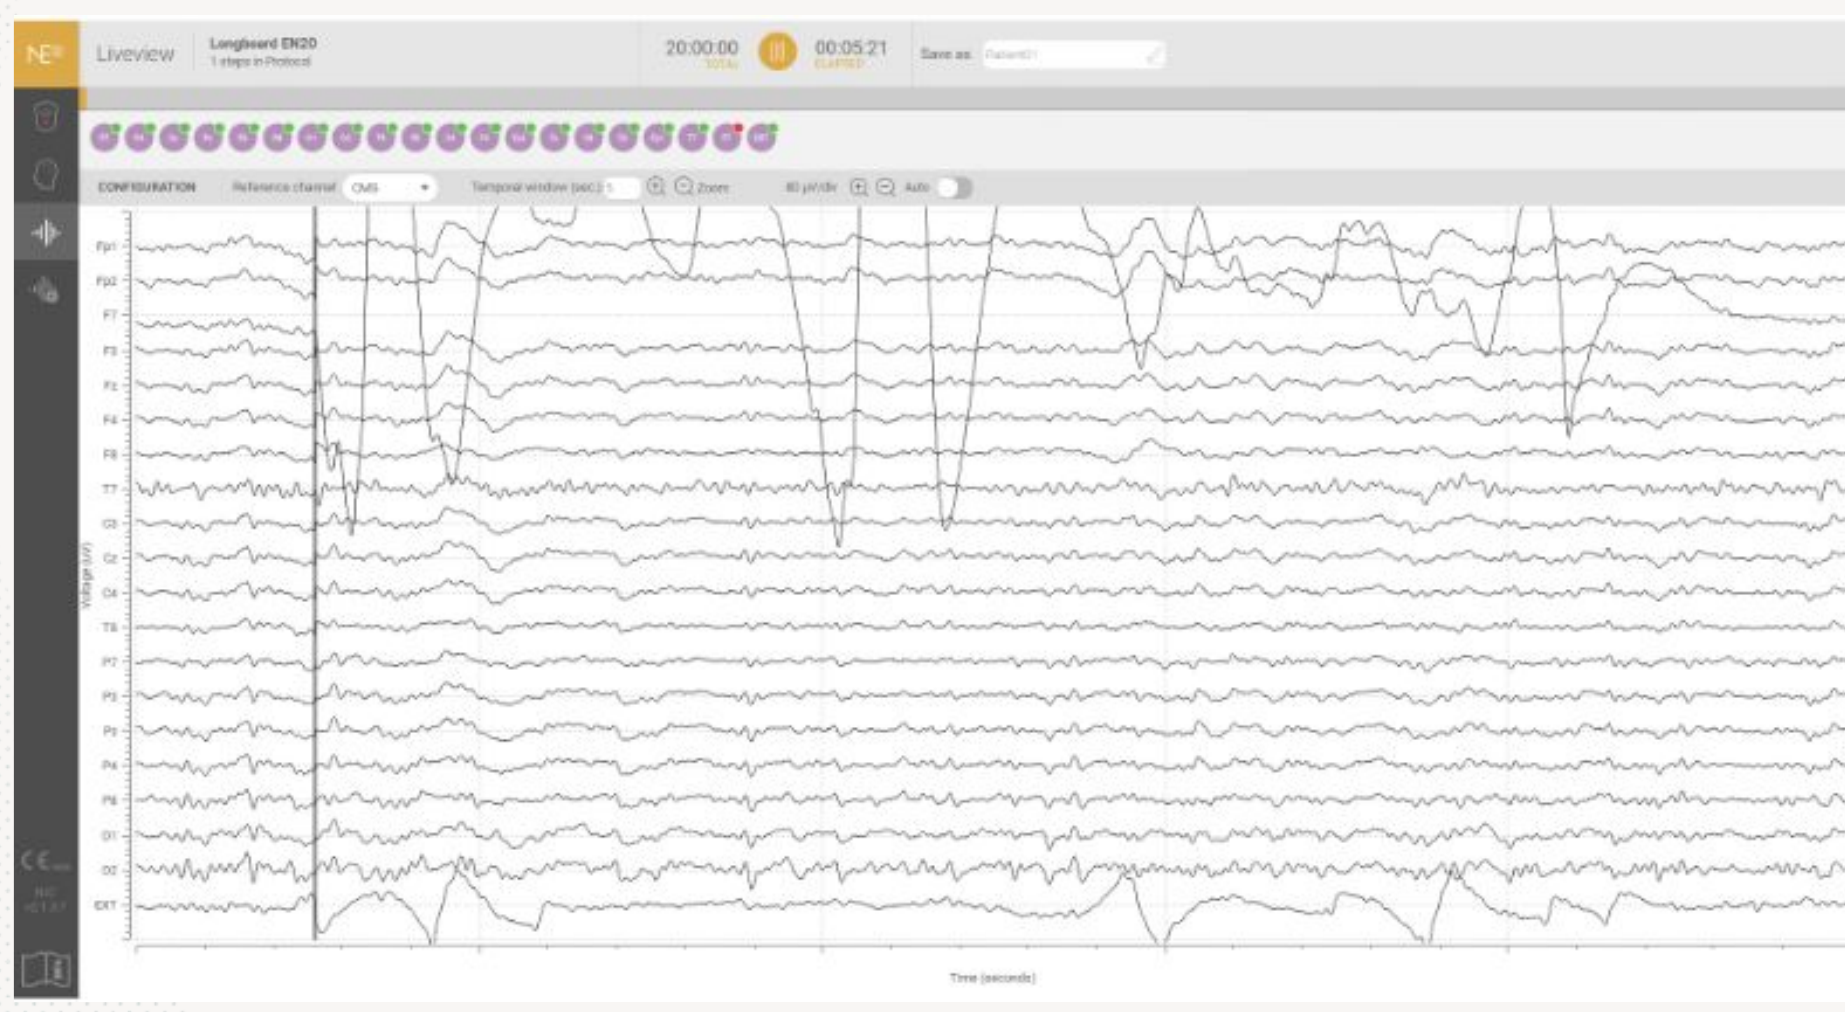
Task: Click the 80 µV/div scale value
Action: [x=811, y=187]
